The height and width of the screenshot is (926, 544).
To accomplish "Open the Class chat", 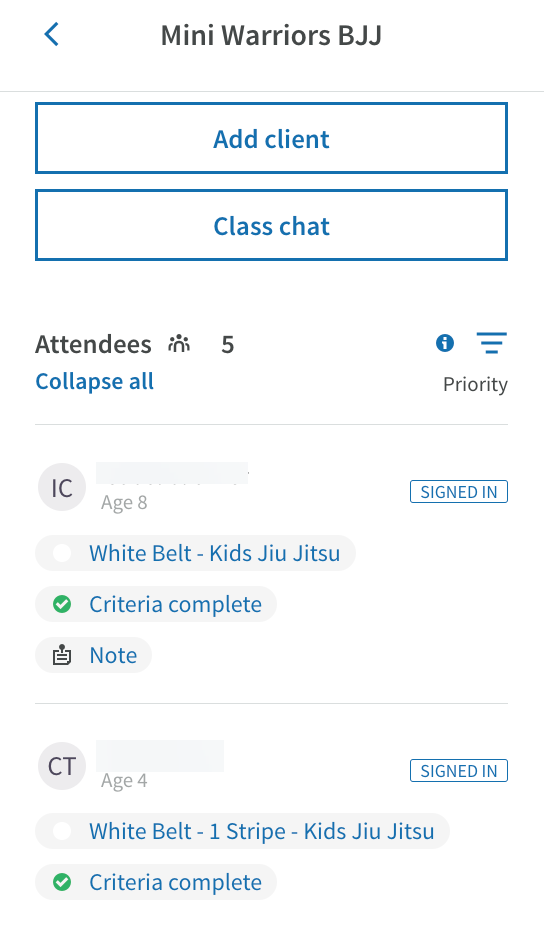I will coord(272,225).
